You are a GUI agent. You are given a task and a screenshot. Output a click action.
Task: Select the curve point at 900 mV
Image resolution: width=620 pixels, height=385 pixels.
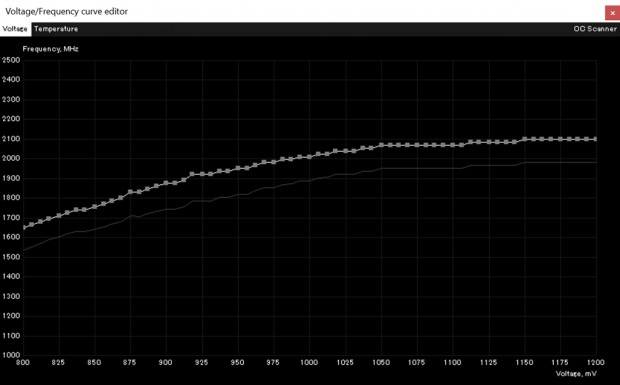tap(166, 183)
